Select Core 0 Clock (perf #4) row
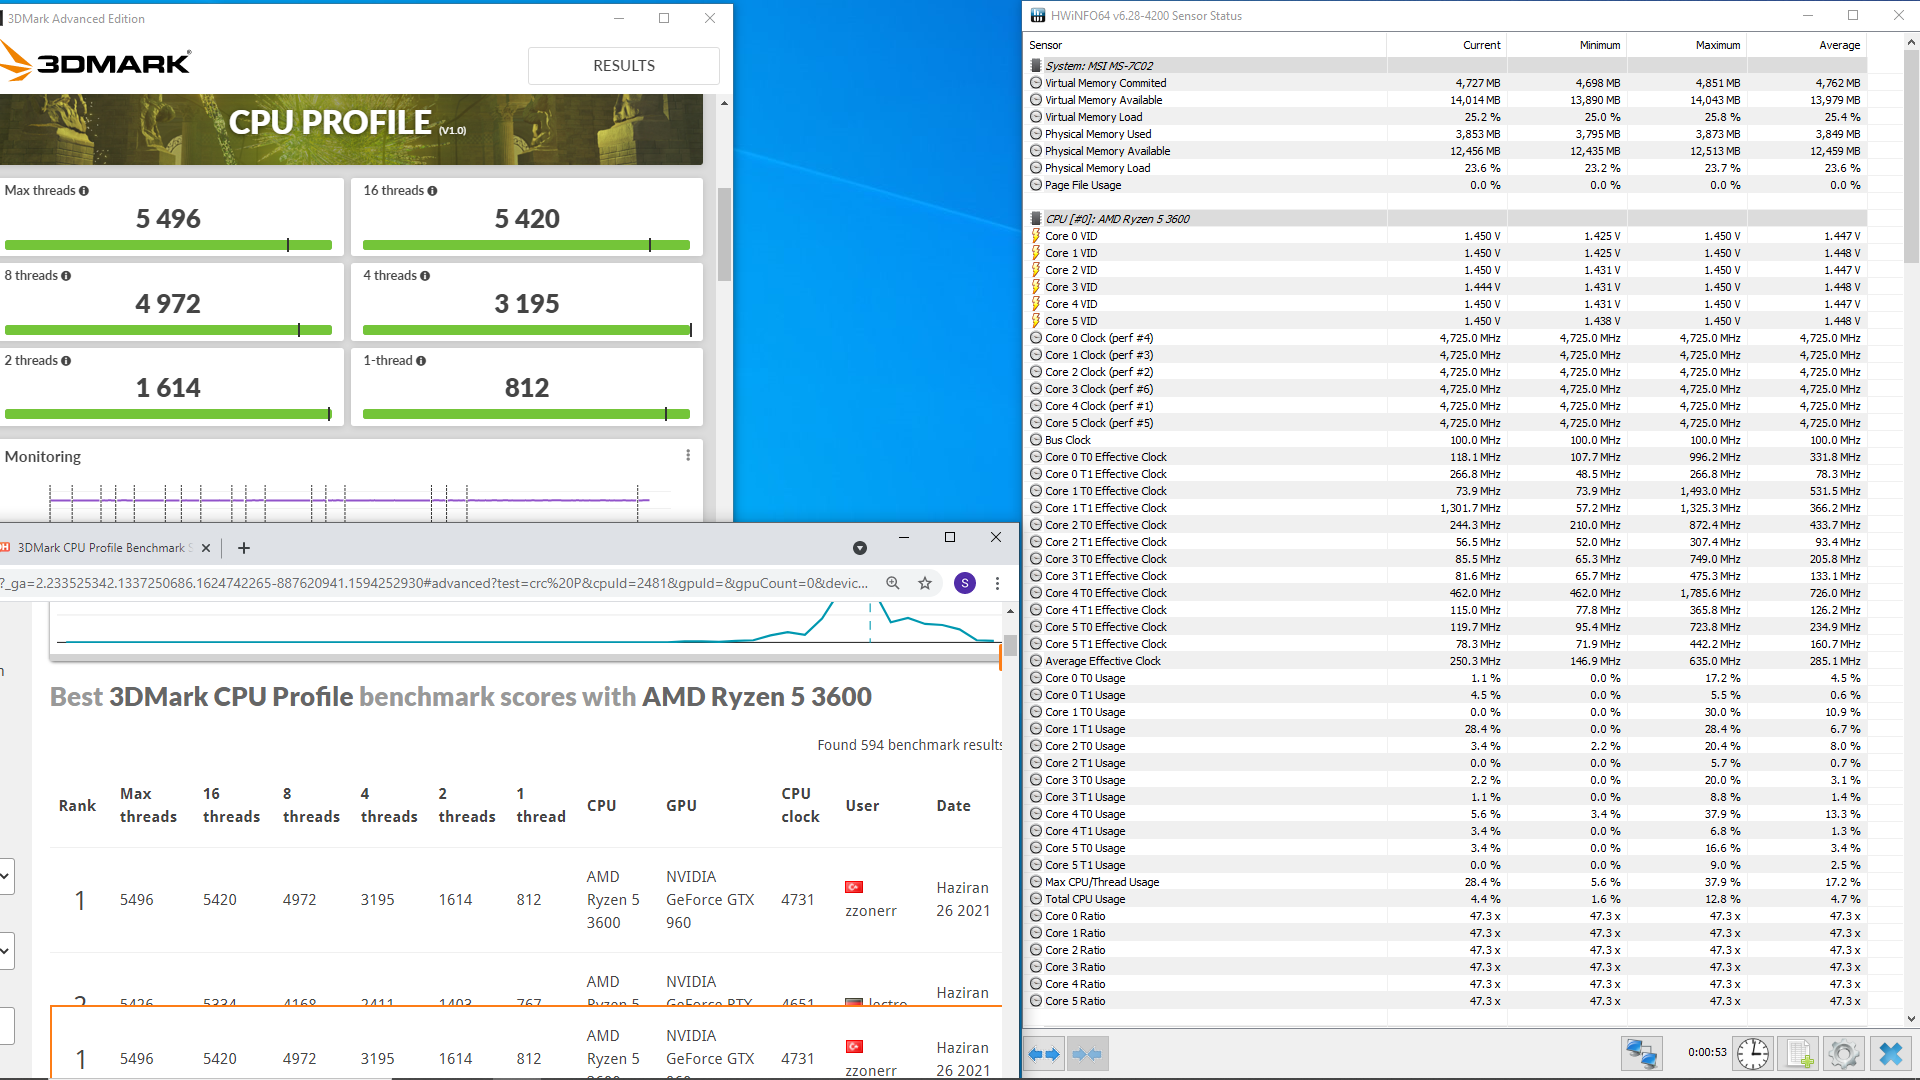 (1445, 338)
